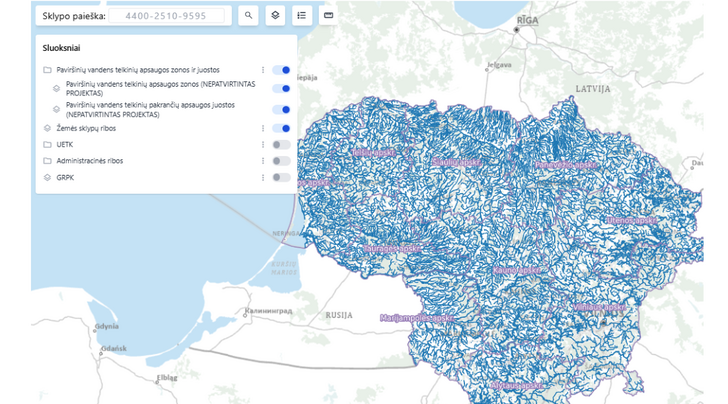The width and height of the screenshot is (728, 404).
Task: Enable the GRPK layer switch
Action: pos(281,177)
